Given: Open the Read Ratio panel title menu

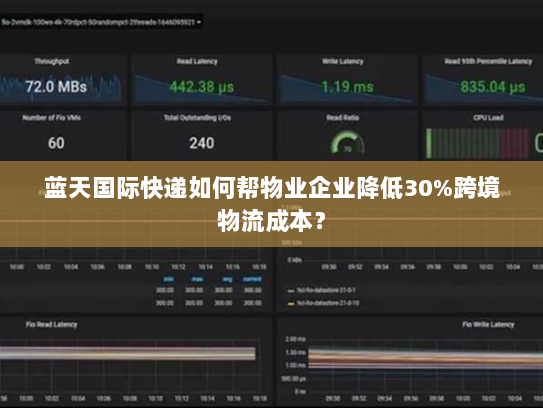Looking at the screenshot, I should pos(342,118).
